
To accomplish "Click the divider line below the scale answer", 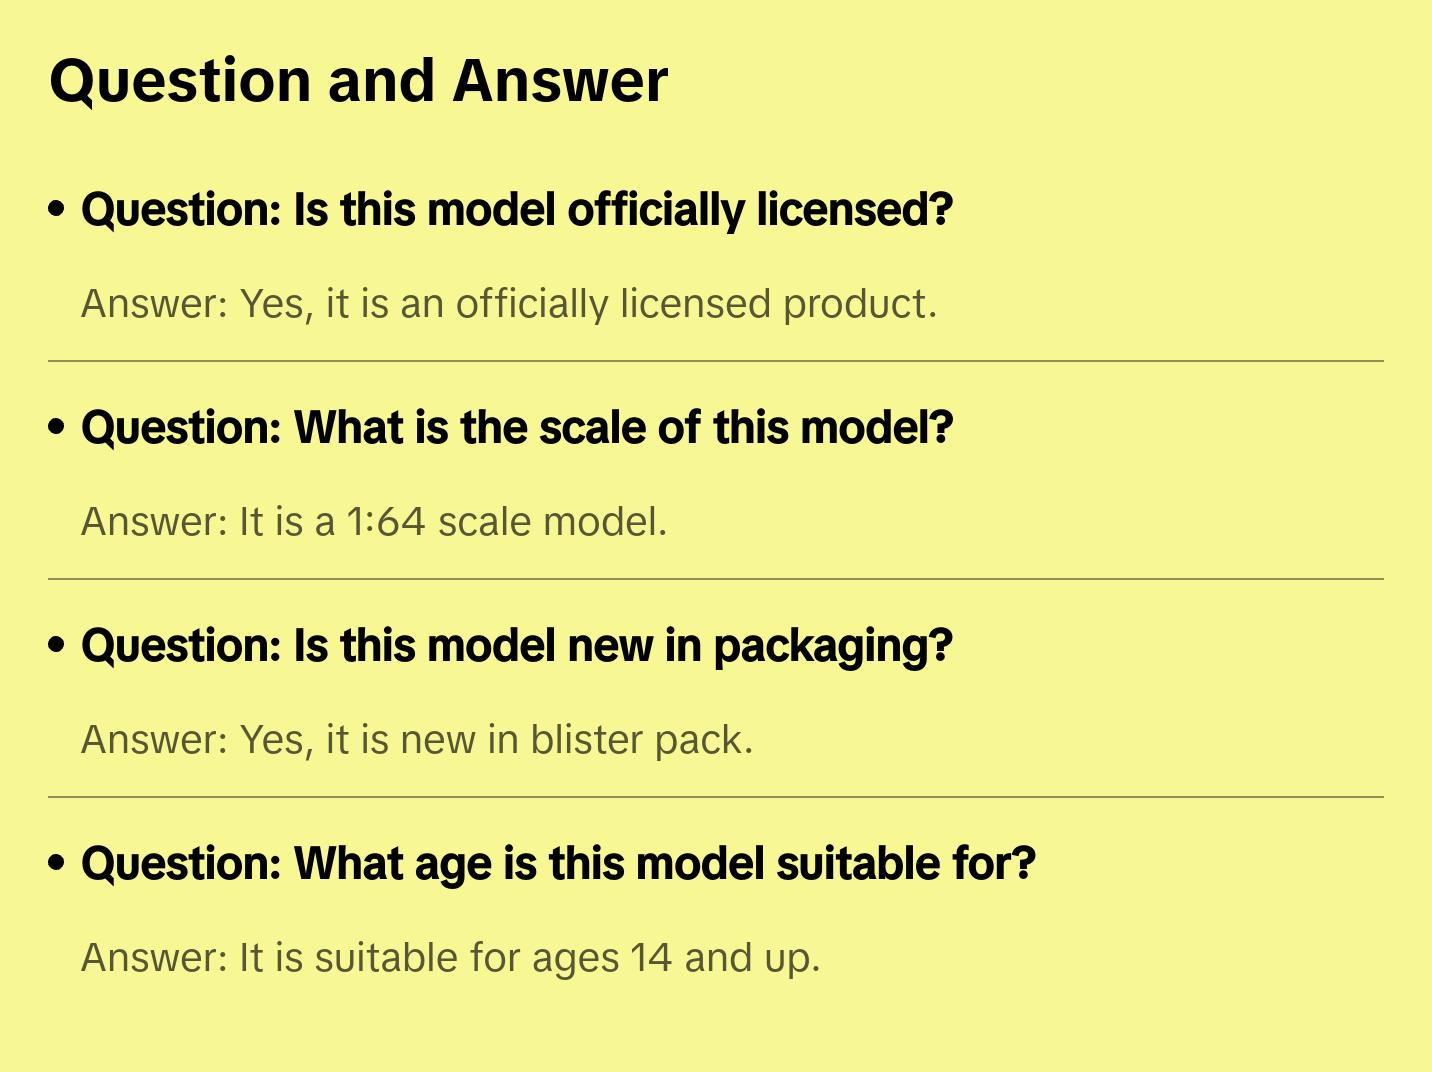I will [x=716, y=579].
